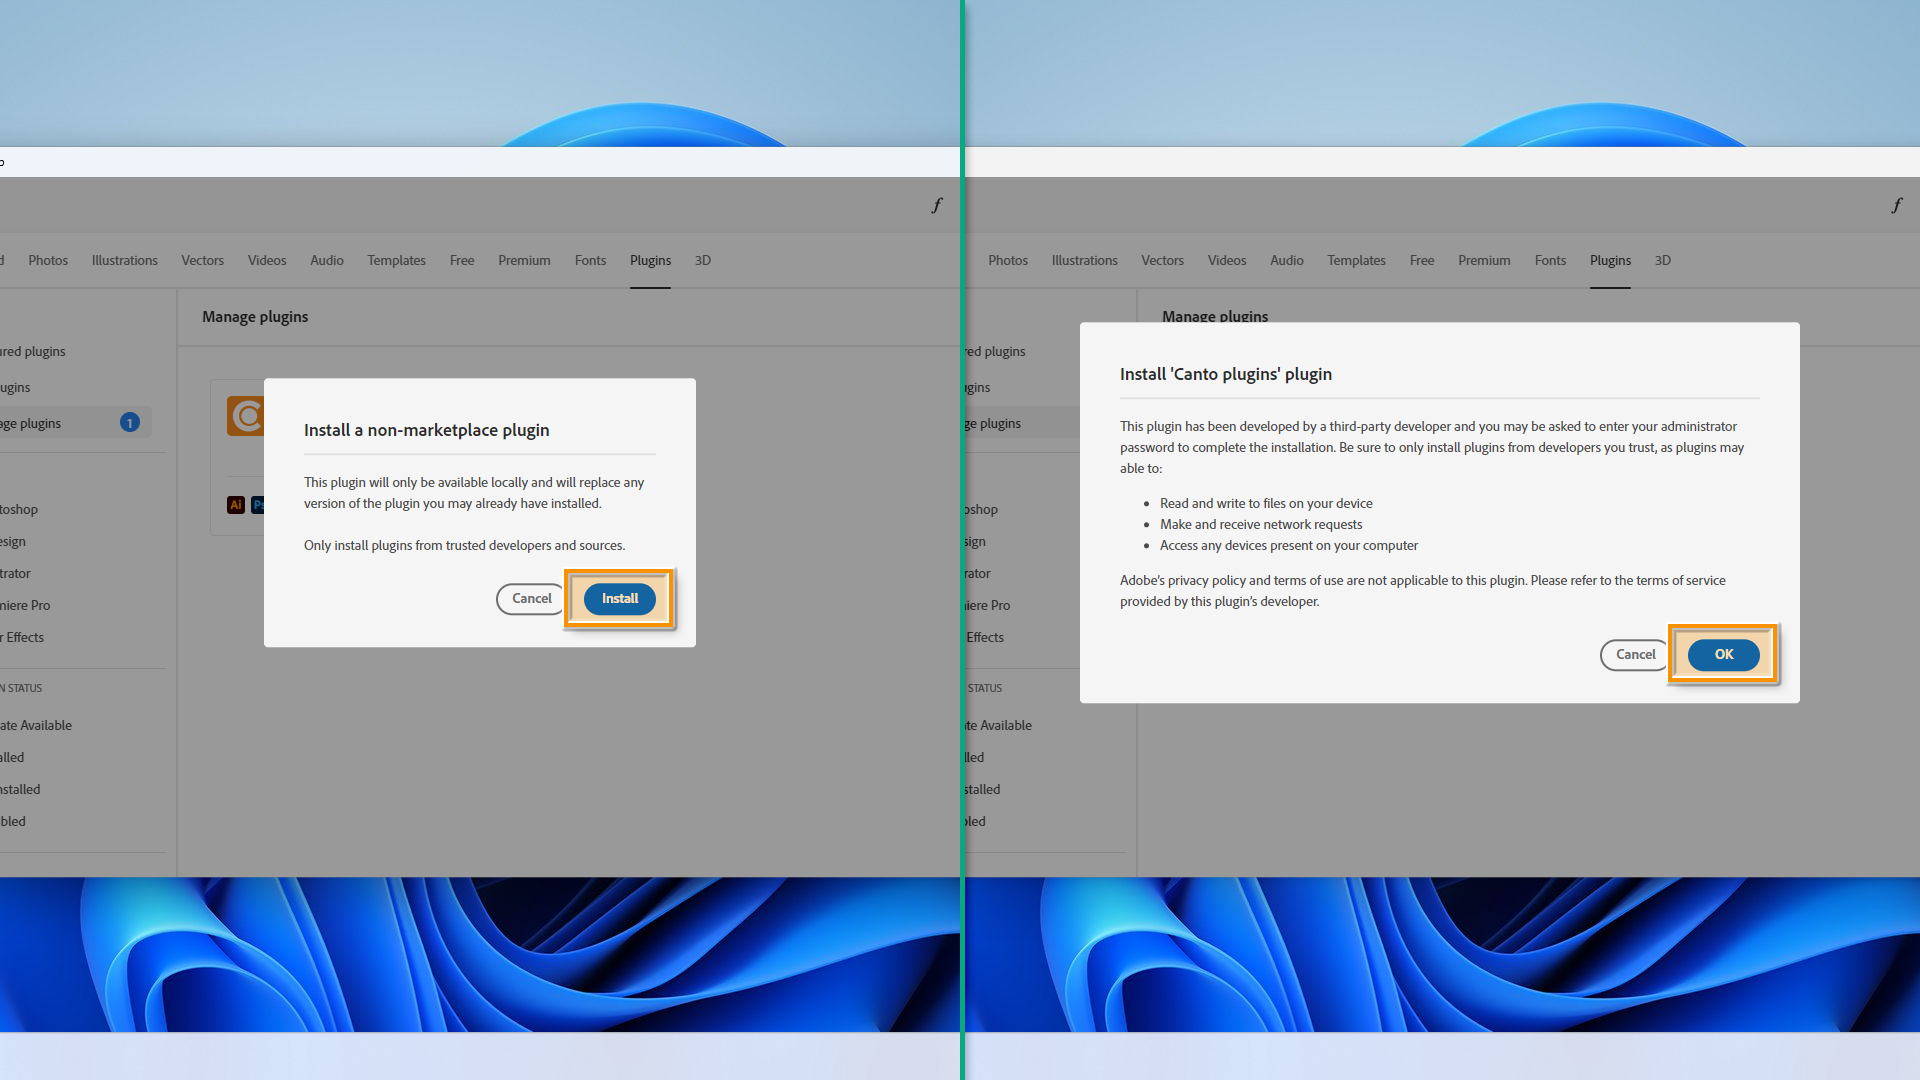Select Premiere Pro filter in left screenshot sidebar
The height and width of the screenshot is (1080, 1920).
pyautogui.click(x=26, y=605)
